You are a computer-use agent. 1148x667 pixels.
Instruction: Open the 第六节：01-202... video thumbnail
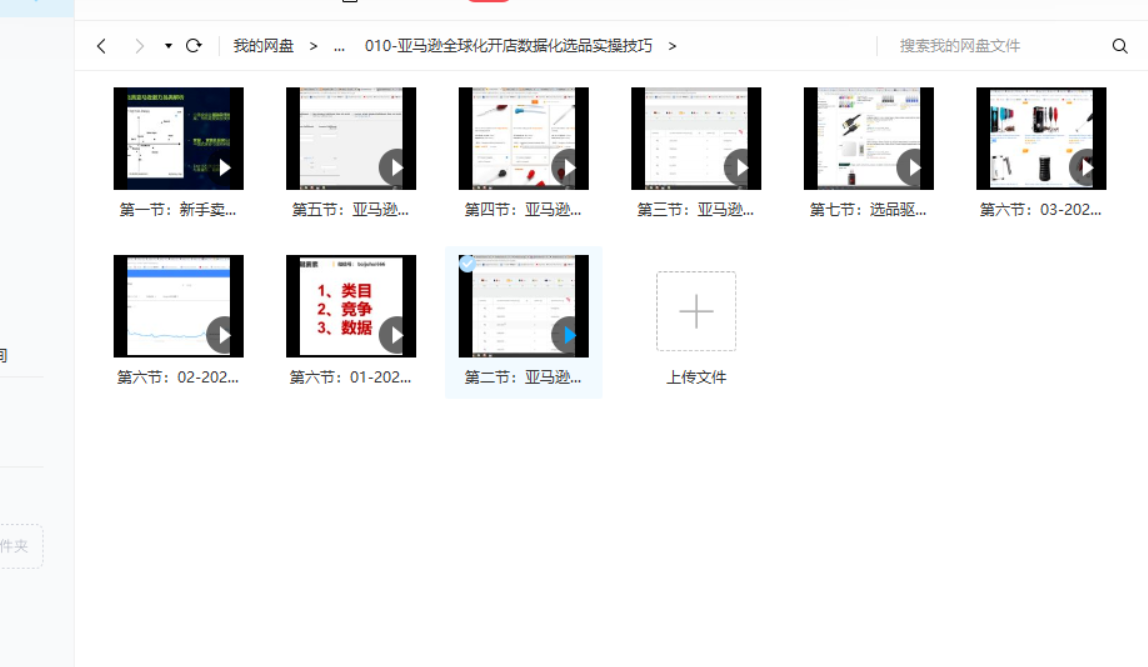tap(351, 306)
